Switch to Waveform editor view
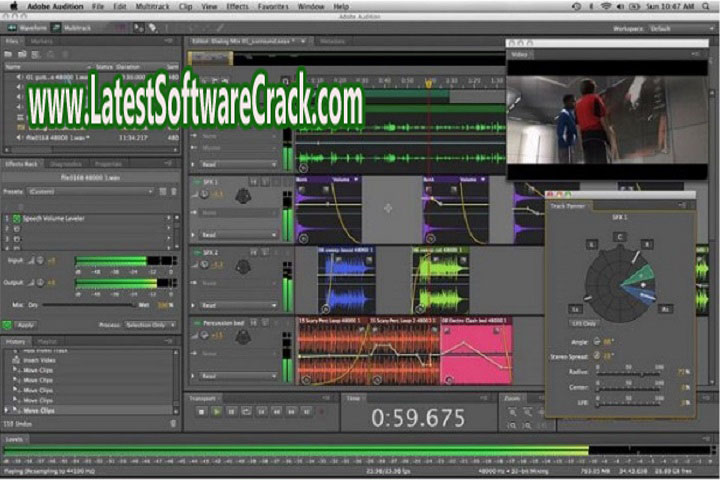The image size is (720, 480). 27,28
